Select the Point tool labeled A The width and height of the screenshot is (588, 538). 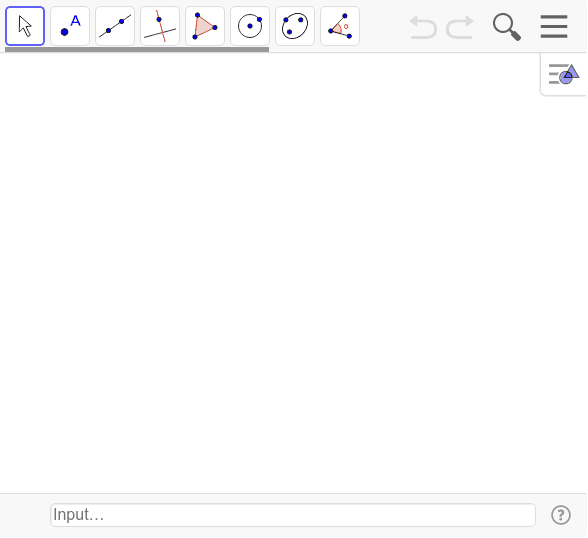coord(70,26)
